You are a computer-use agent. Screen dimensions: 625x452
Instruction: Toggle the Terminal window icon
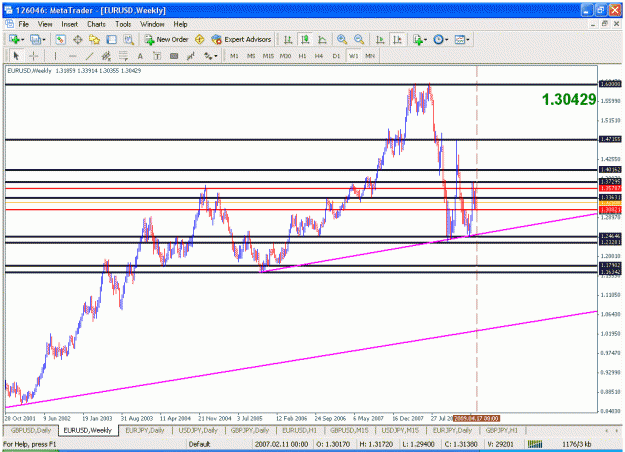(x=112, y=39)
